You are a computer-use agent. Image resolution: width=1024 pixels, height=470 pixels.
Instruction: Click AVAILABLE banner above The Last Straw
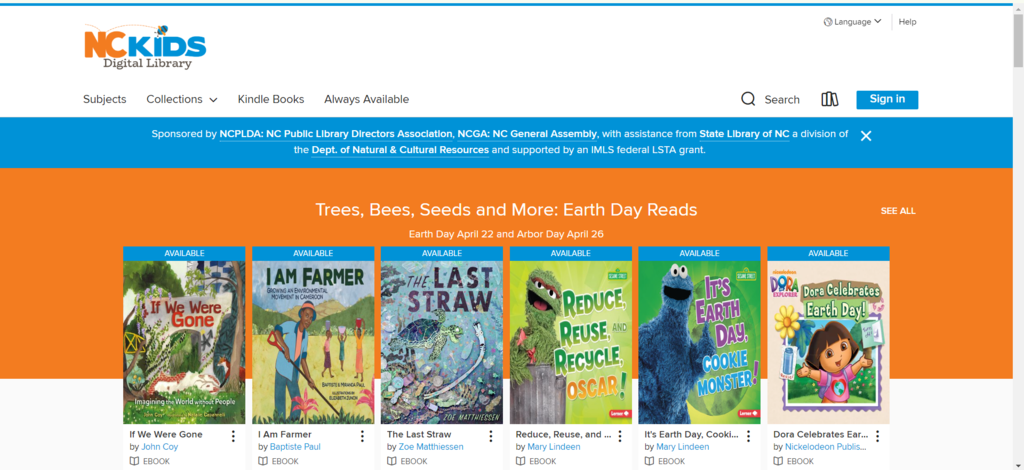pos(441,253)
